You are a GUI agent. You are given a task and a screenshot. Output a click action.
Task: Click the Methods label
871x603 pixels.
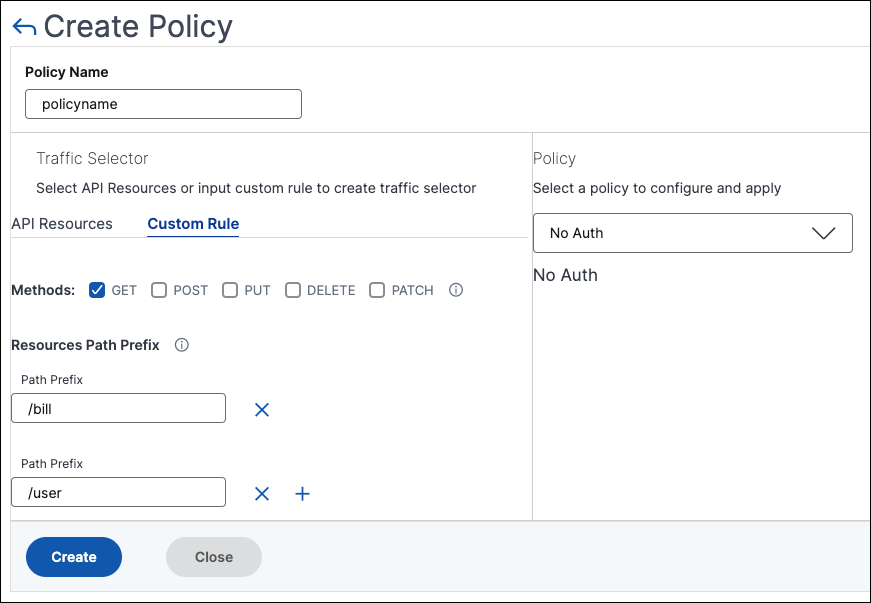pos(43,290)
